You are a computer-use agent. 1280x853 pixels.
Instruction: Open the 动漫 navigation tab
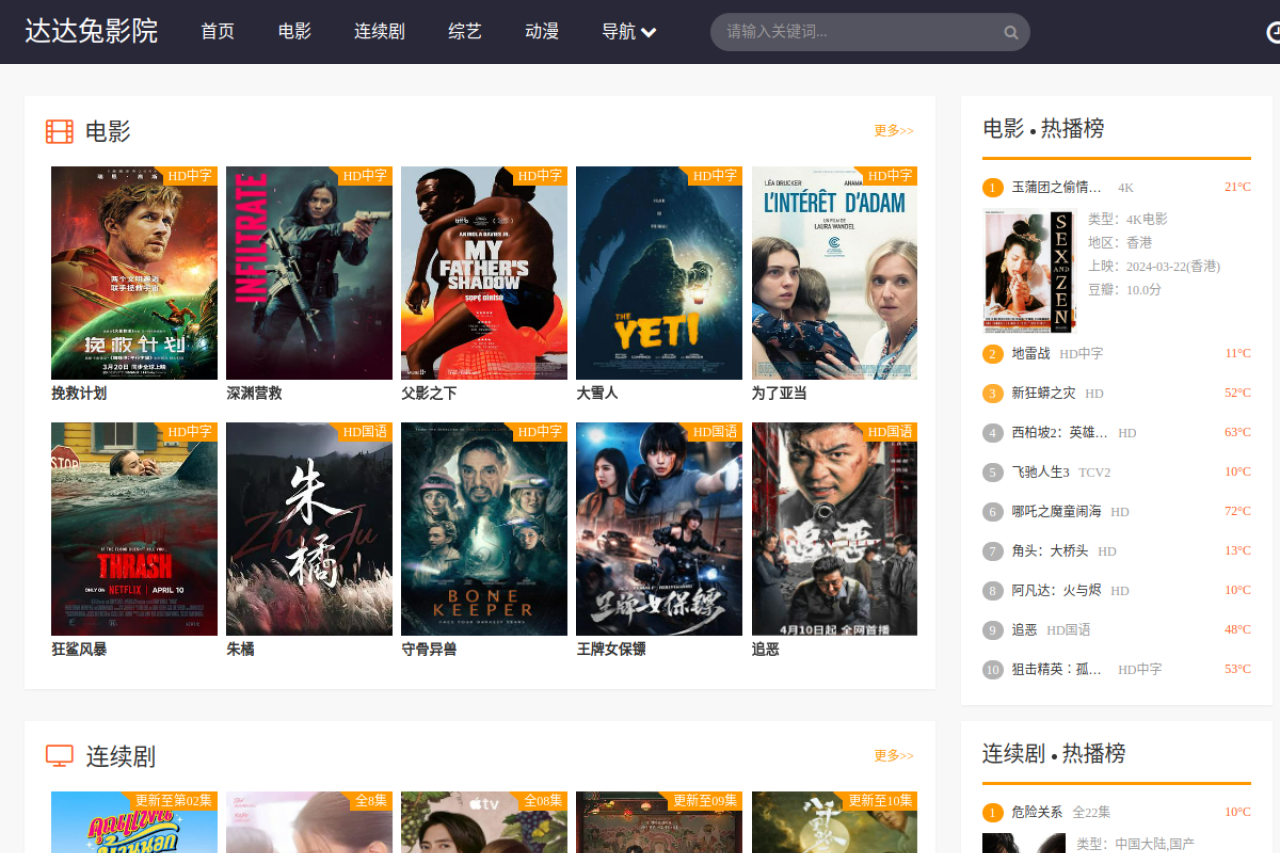541,32
